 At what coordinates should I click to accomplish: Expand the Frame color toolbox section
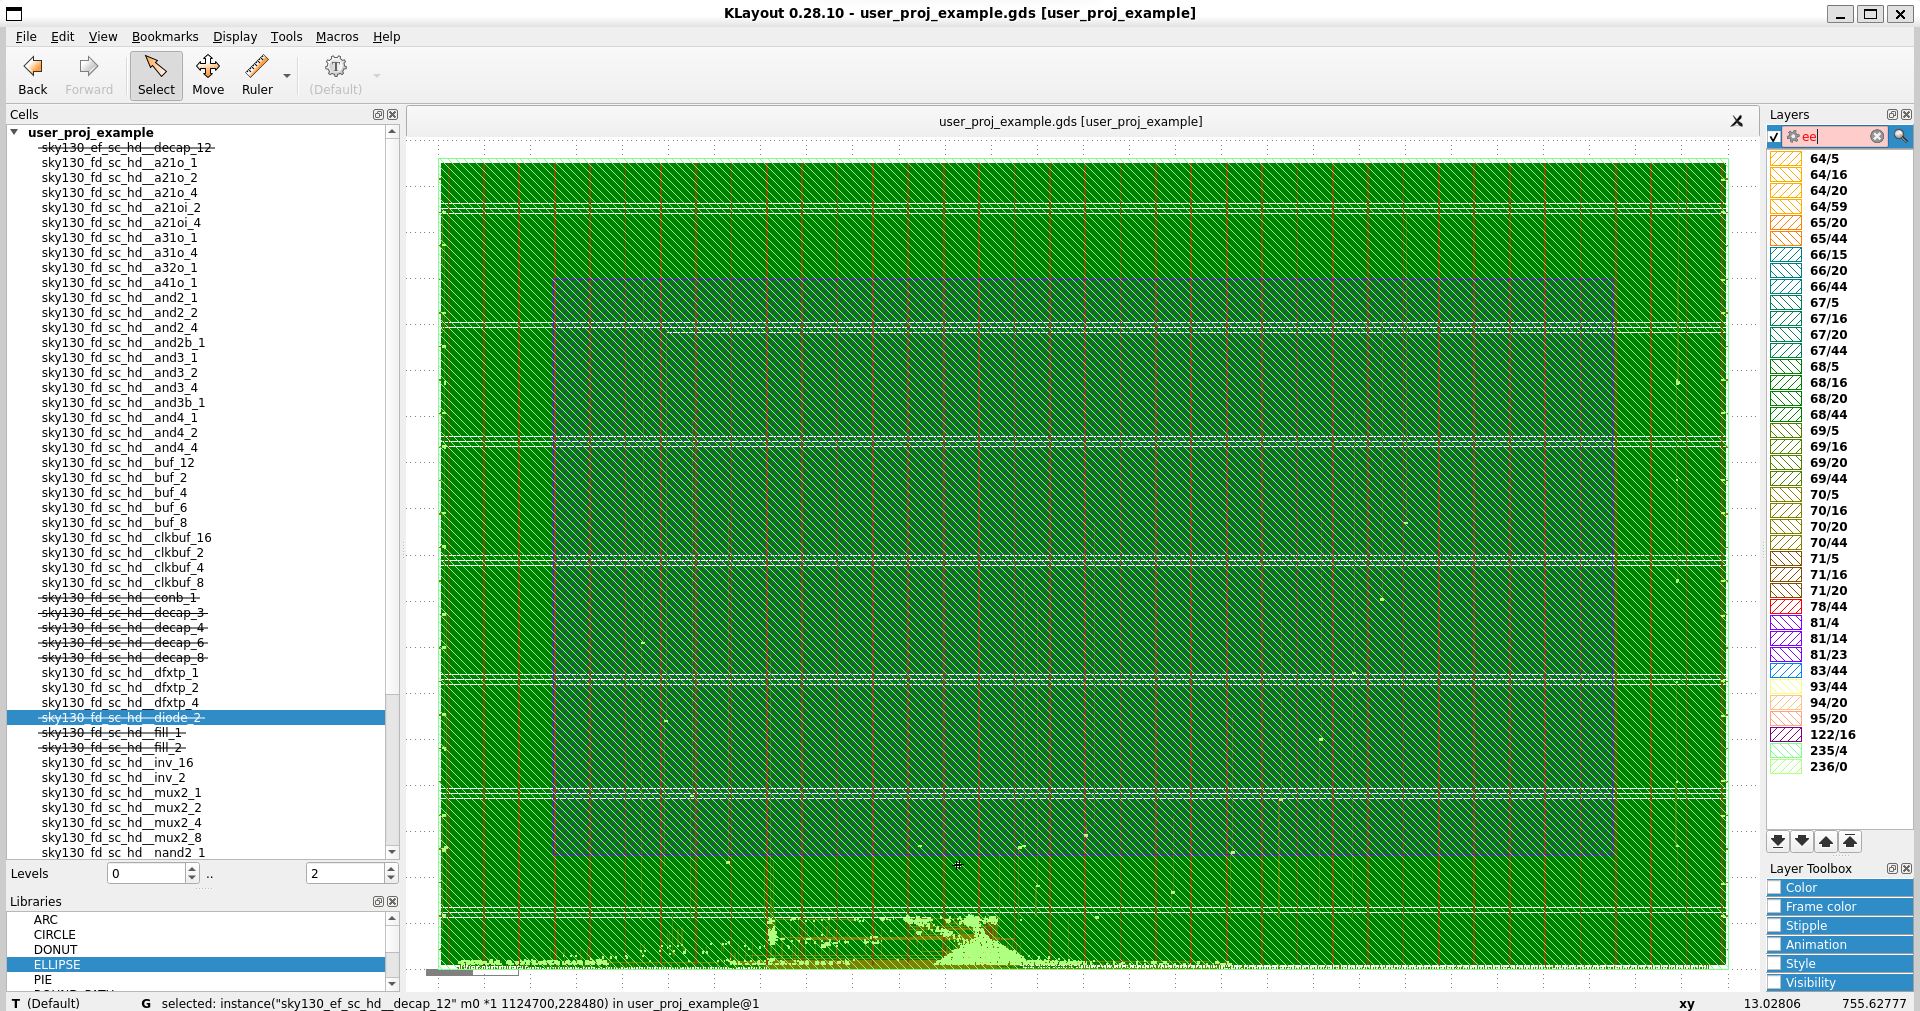coord(1840,907)
